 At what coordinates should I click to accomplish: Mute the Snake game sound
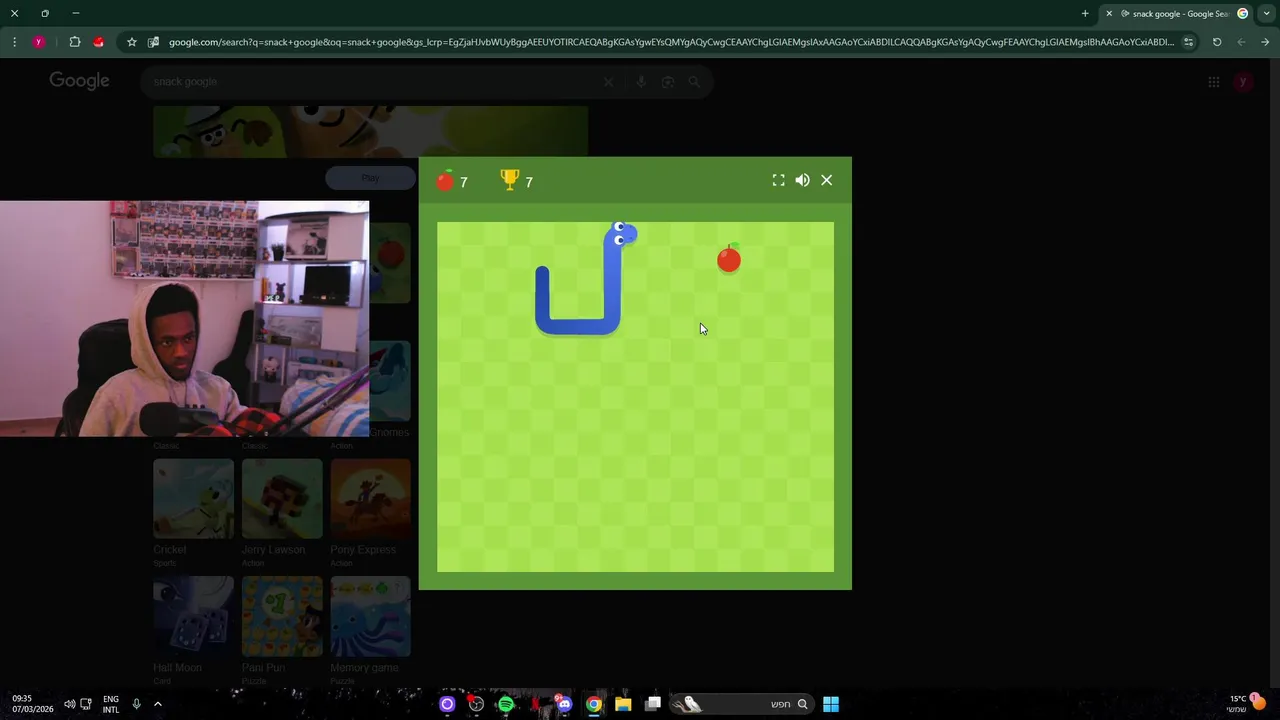tap(802, 180)
